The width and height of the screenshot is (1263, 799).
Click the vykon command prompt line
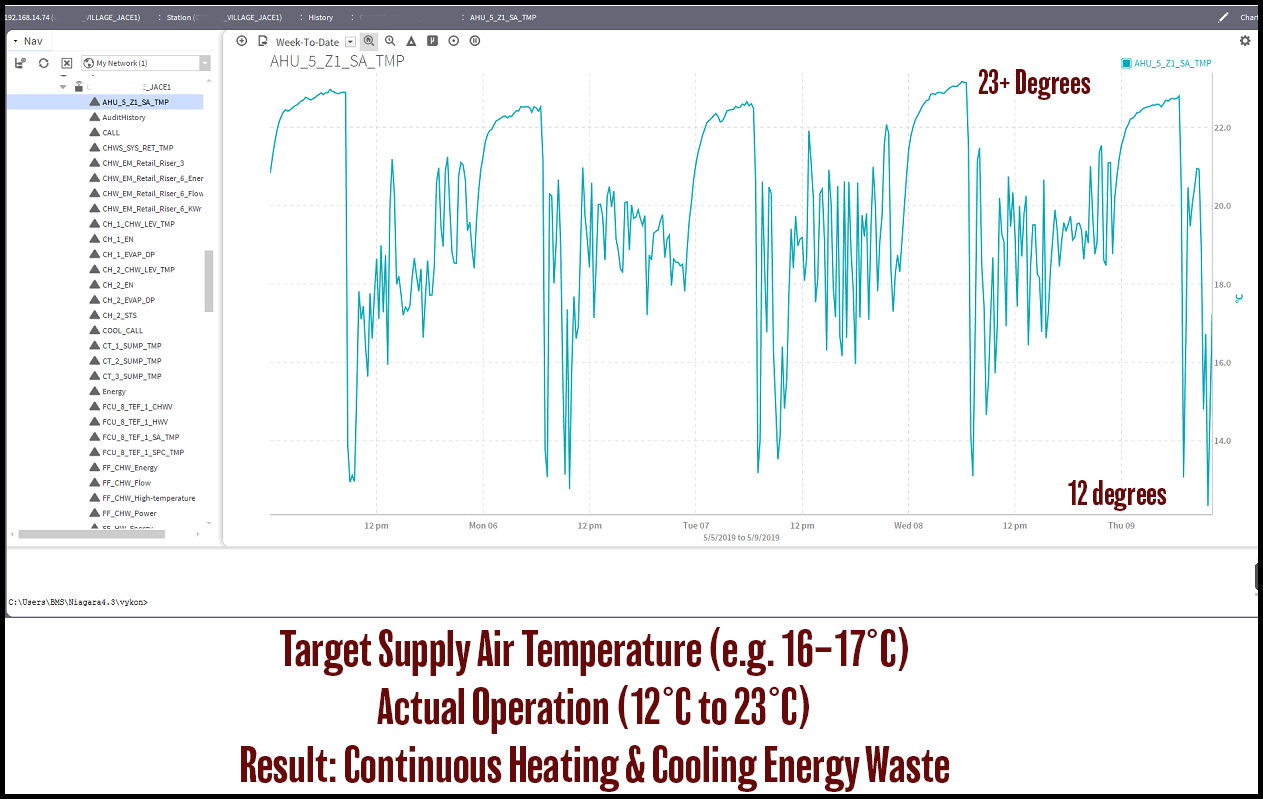tap(78, 602)
